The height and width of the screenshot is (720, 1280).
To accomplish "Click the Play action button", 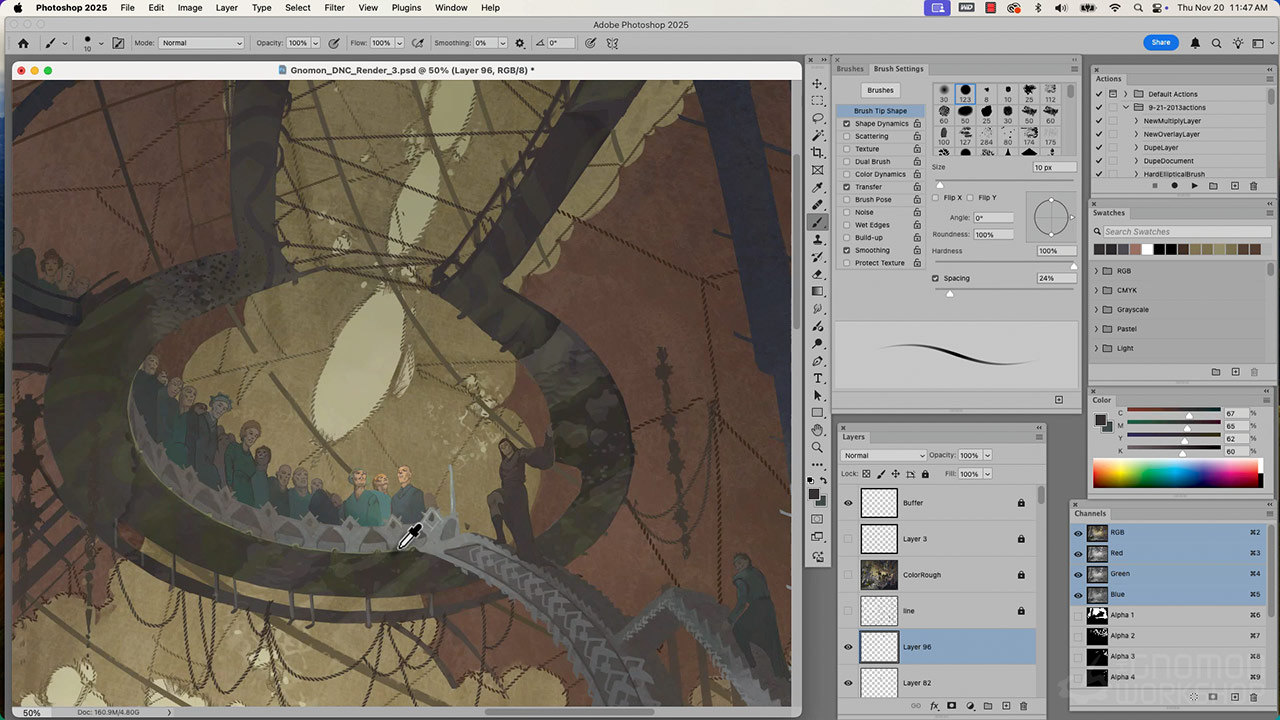I will pyautogui.click(x=1194, y=186).
